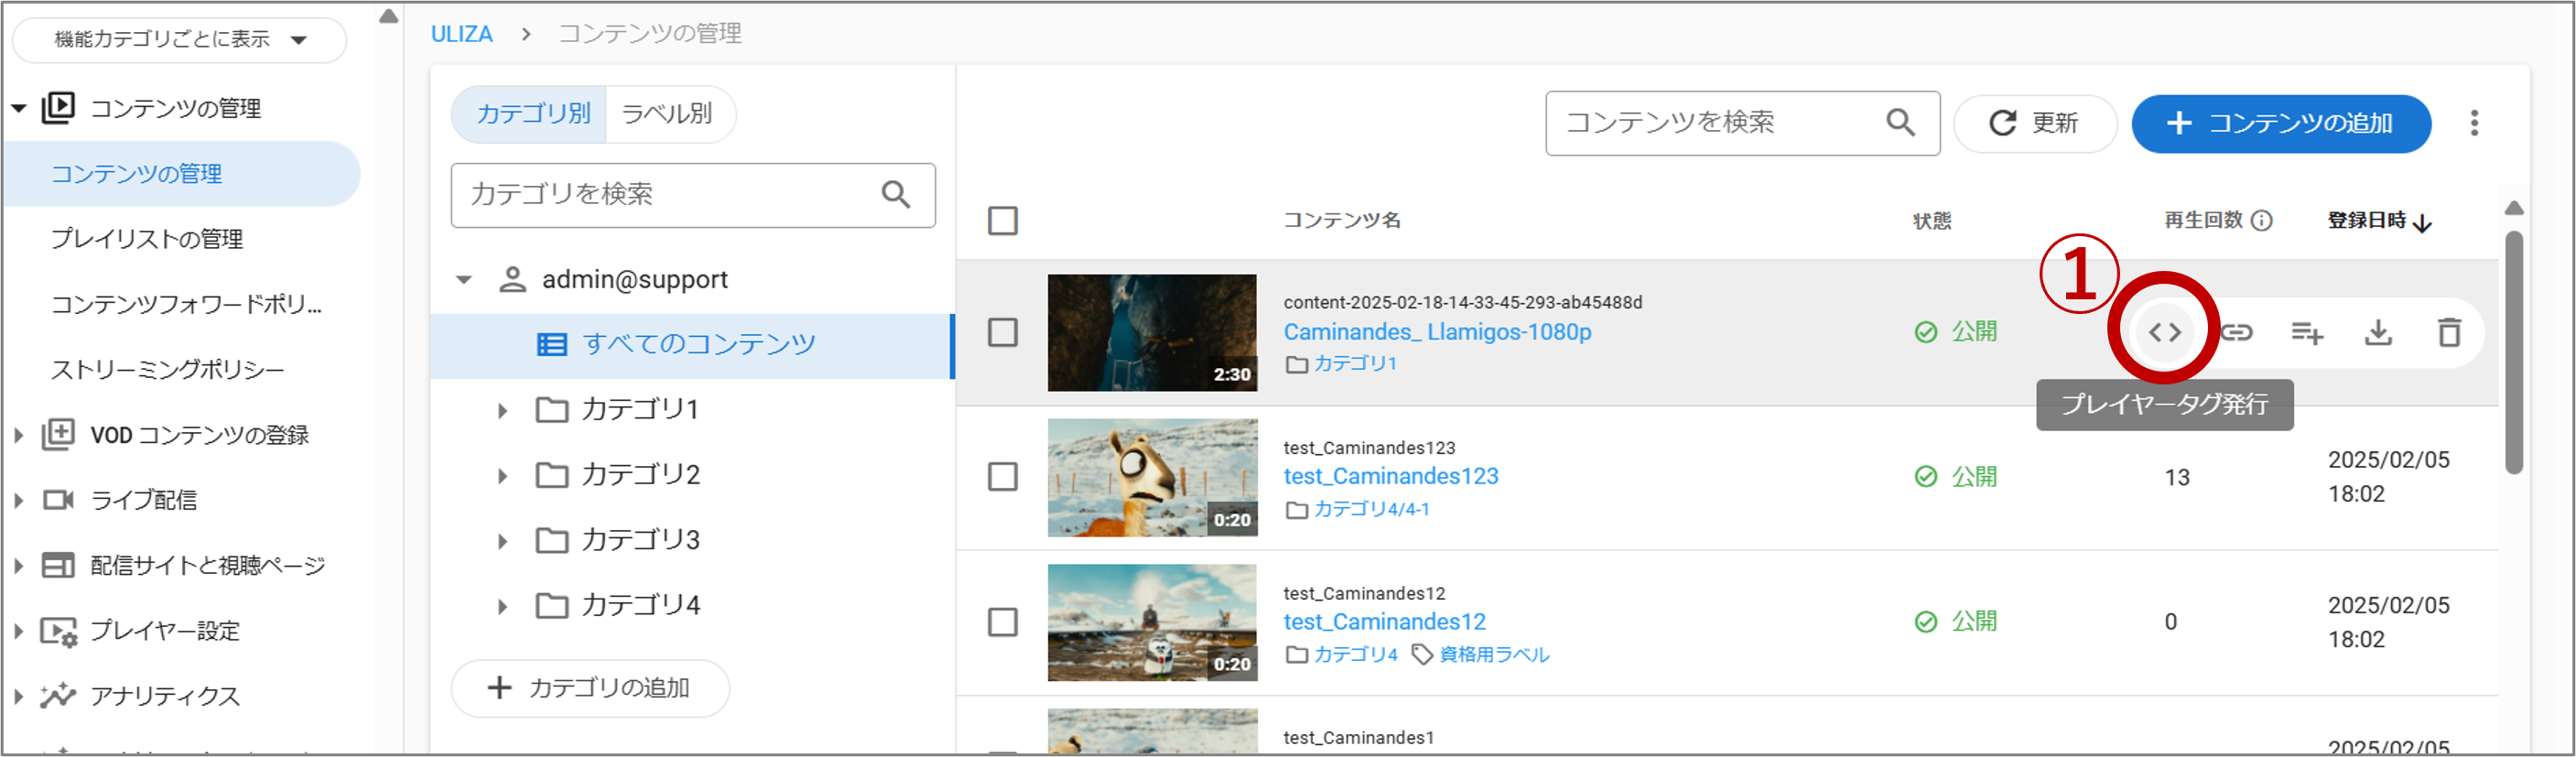Open the three-dot more options menu

2474,123
